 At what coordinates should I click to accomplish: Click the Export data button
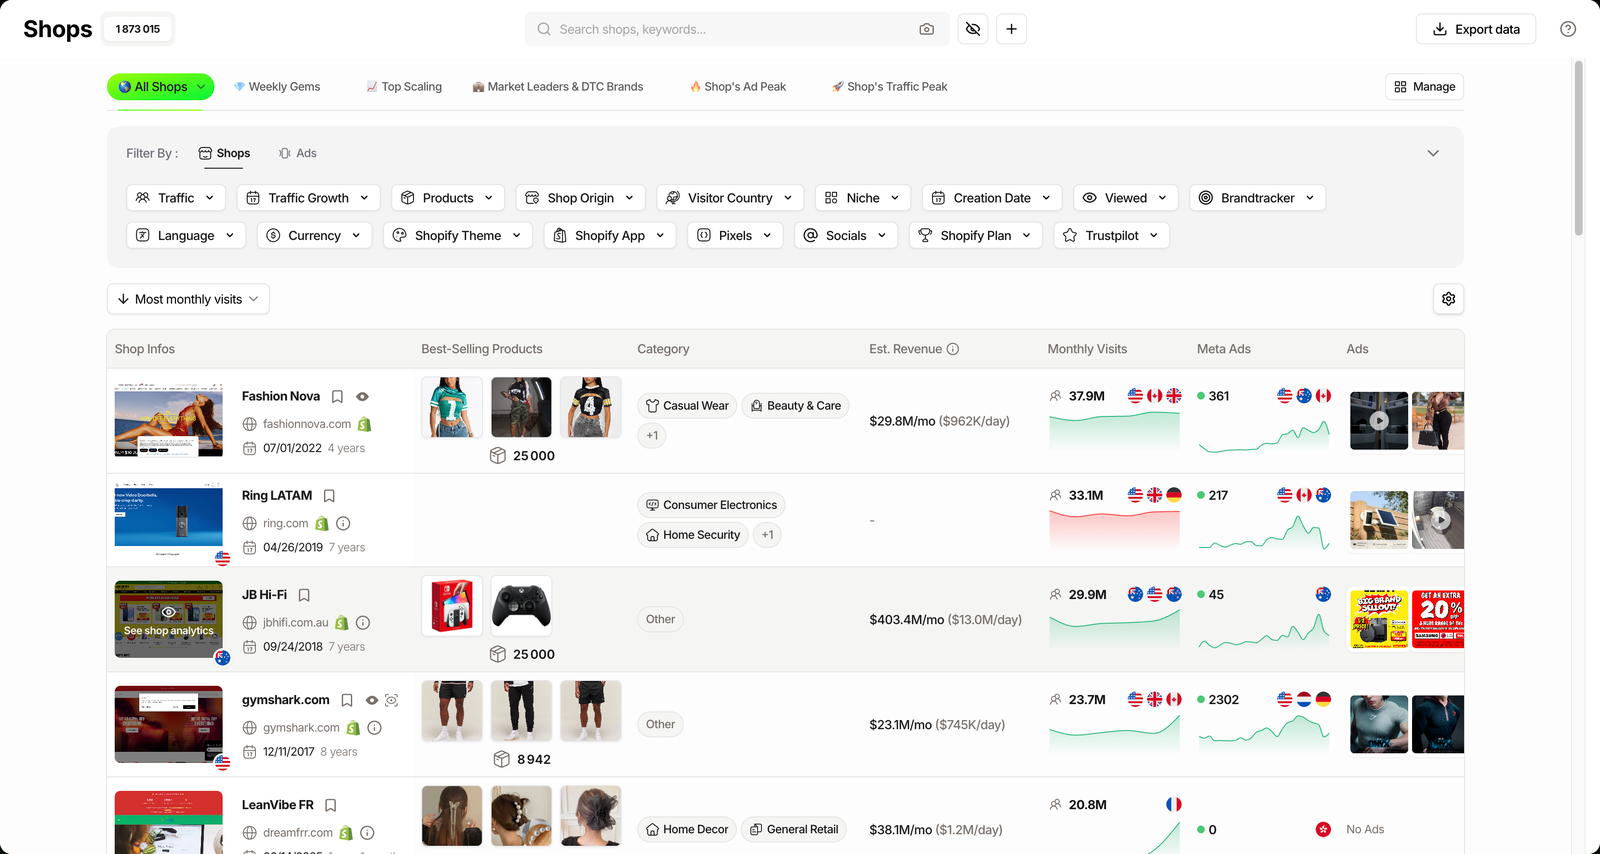tap(1476, 29)
